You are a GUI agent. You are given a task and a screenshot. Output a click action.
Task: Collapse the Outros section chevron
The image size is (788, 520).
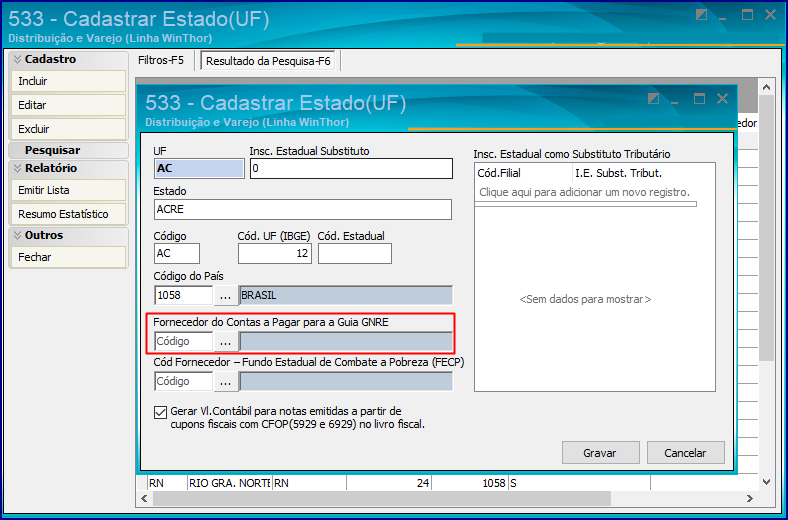pos(18,236)
